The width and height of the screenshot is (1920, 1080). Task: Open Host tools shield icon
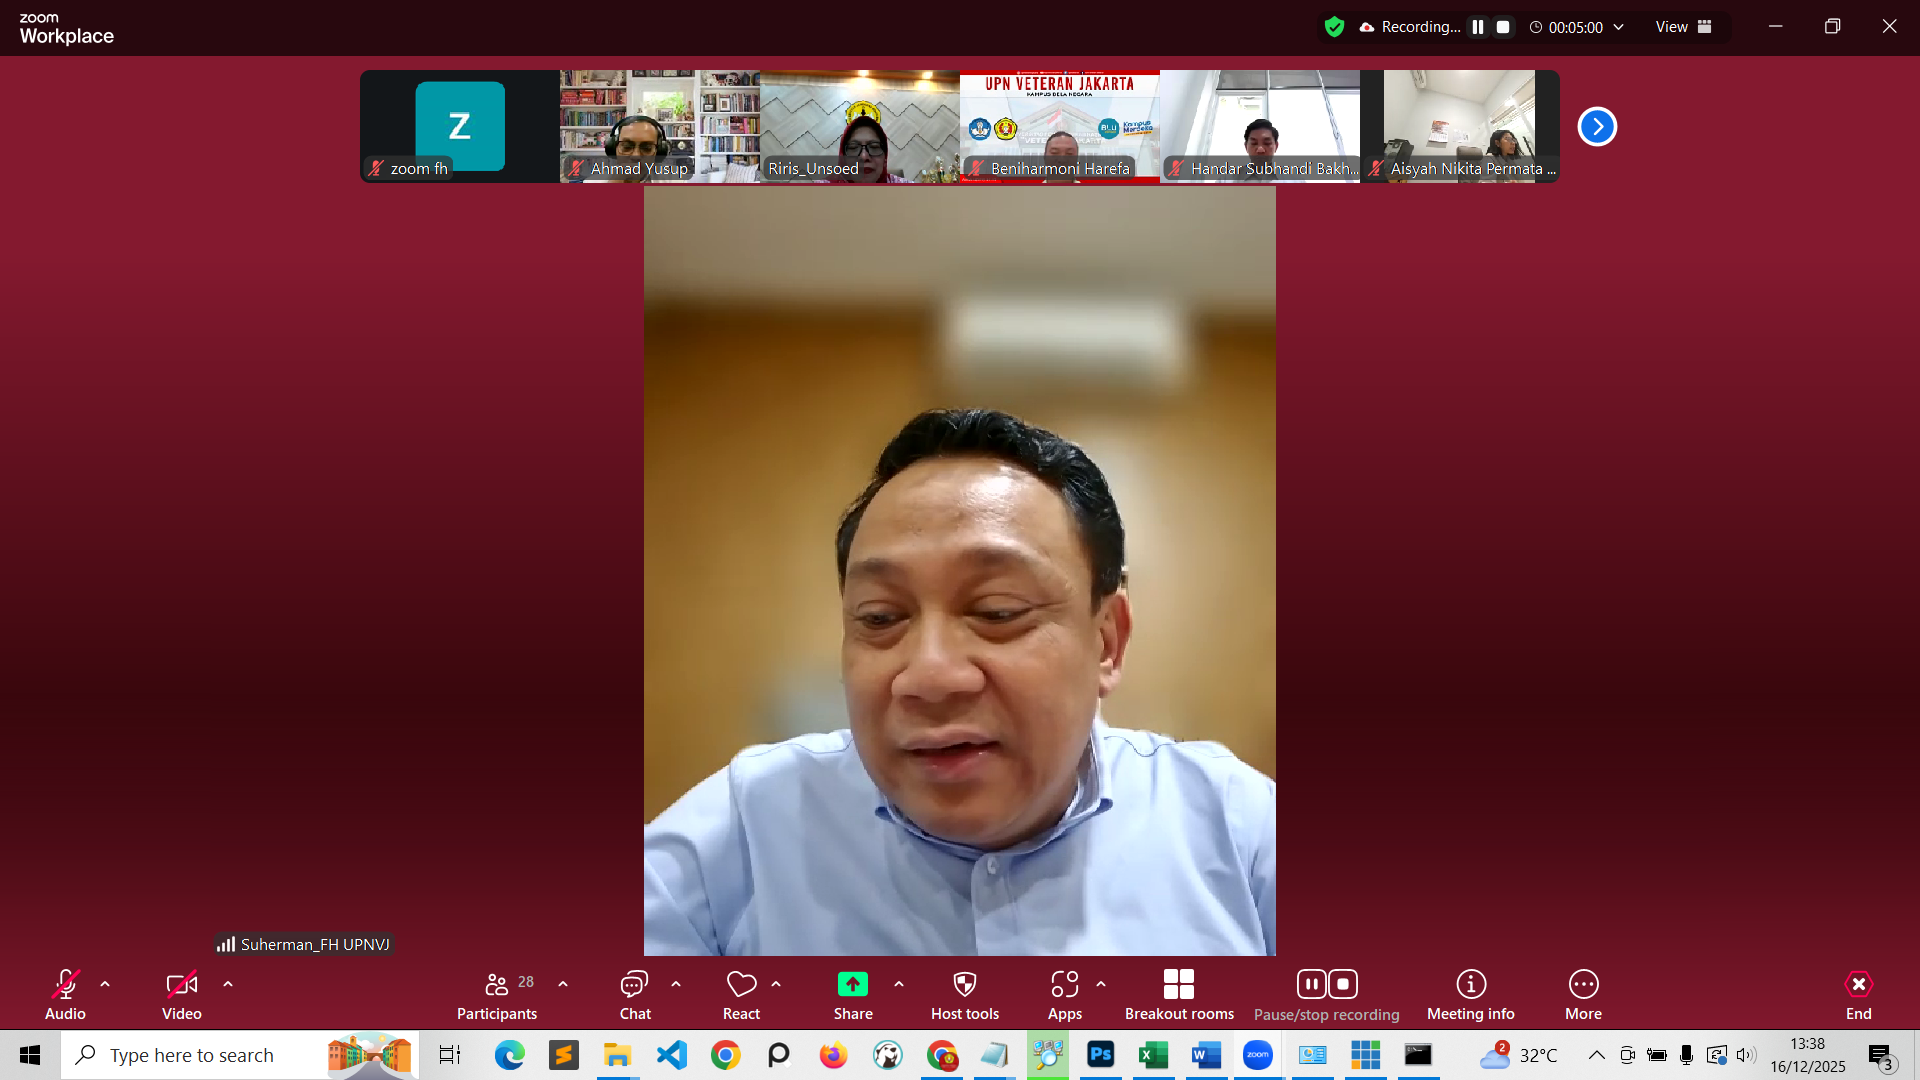click(x=964, y=985)
